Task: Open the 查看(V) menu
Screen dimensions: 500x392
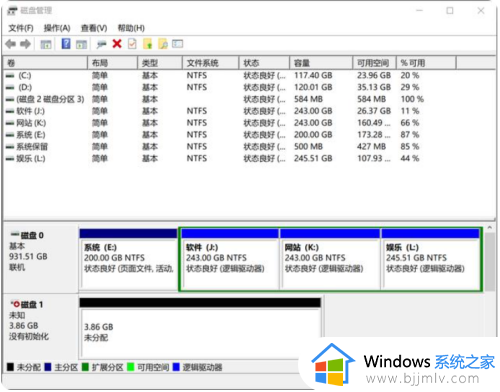Action: [x=94, y=28]
